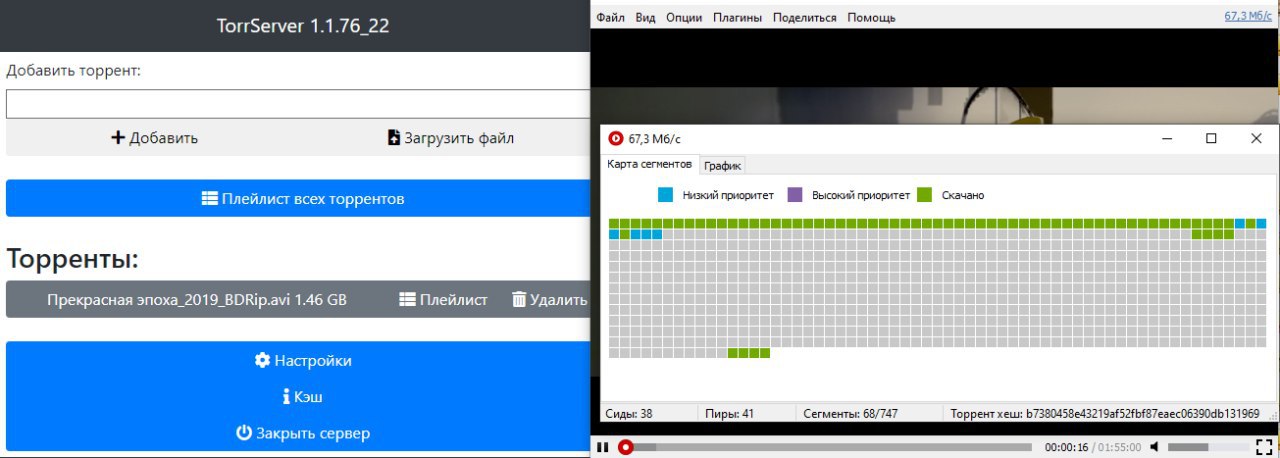Click the Торрент хеш status text
The image size is (1280, 458).
click(1104, 413)
